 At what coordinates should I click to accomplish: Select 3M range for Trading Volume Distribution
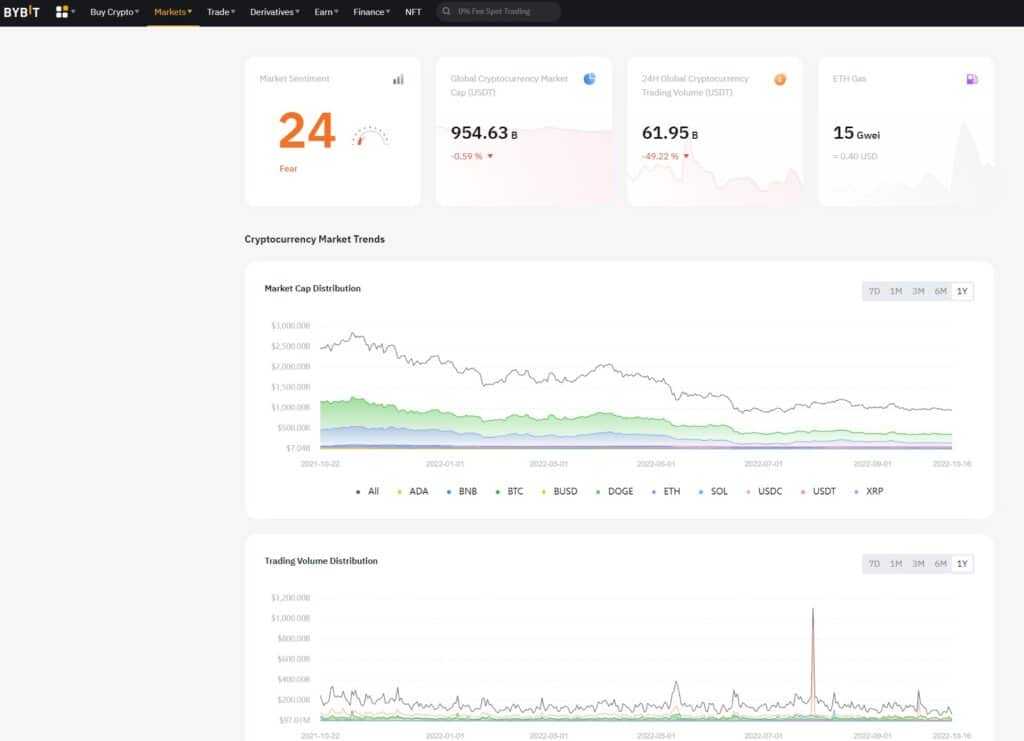tap(918, 563)
